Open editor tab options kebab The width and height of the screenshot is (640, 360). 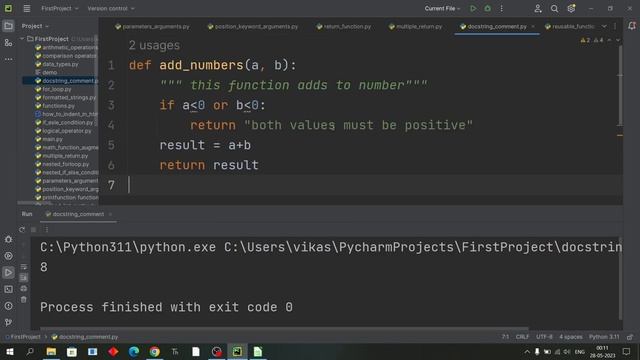[x=615, y=26]
